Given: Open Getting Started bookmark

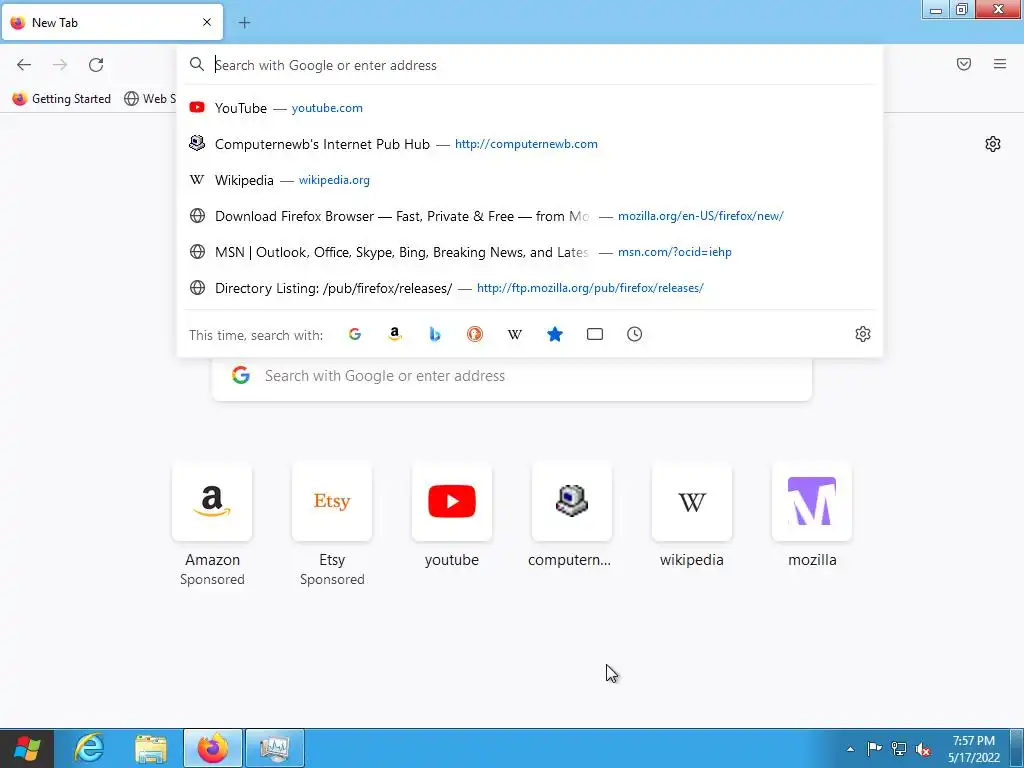Looking at the screenshot, I should [62, 99].
